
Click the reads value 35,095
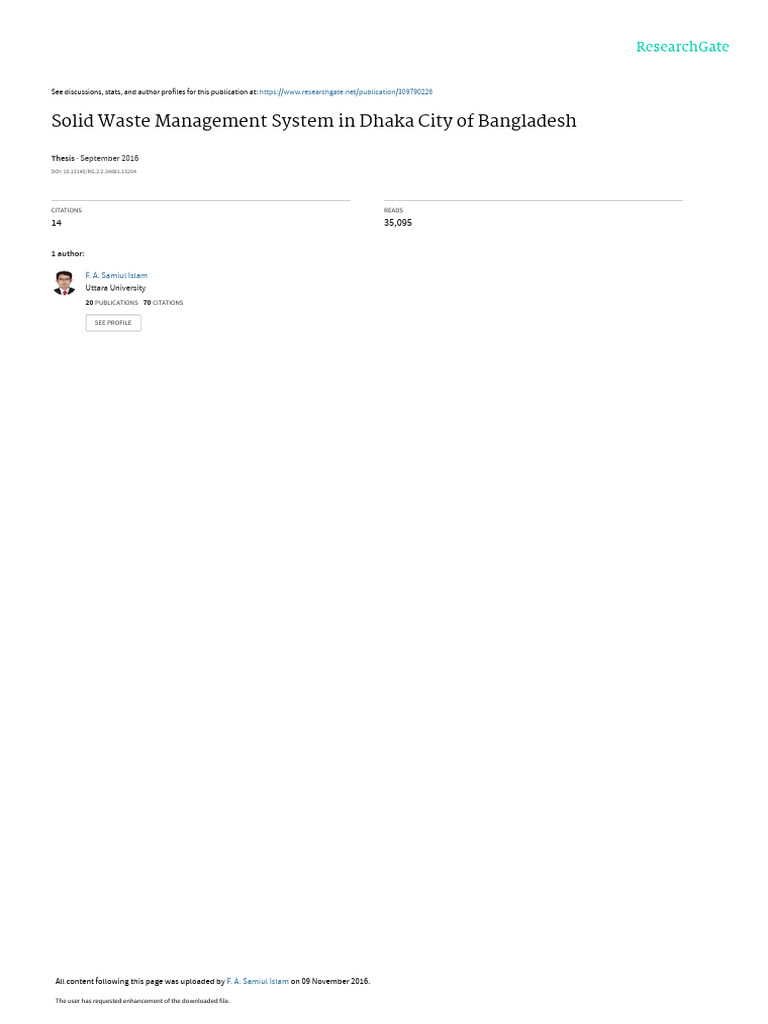(398, 223)
